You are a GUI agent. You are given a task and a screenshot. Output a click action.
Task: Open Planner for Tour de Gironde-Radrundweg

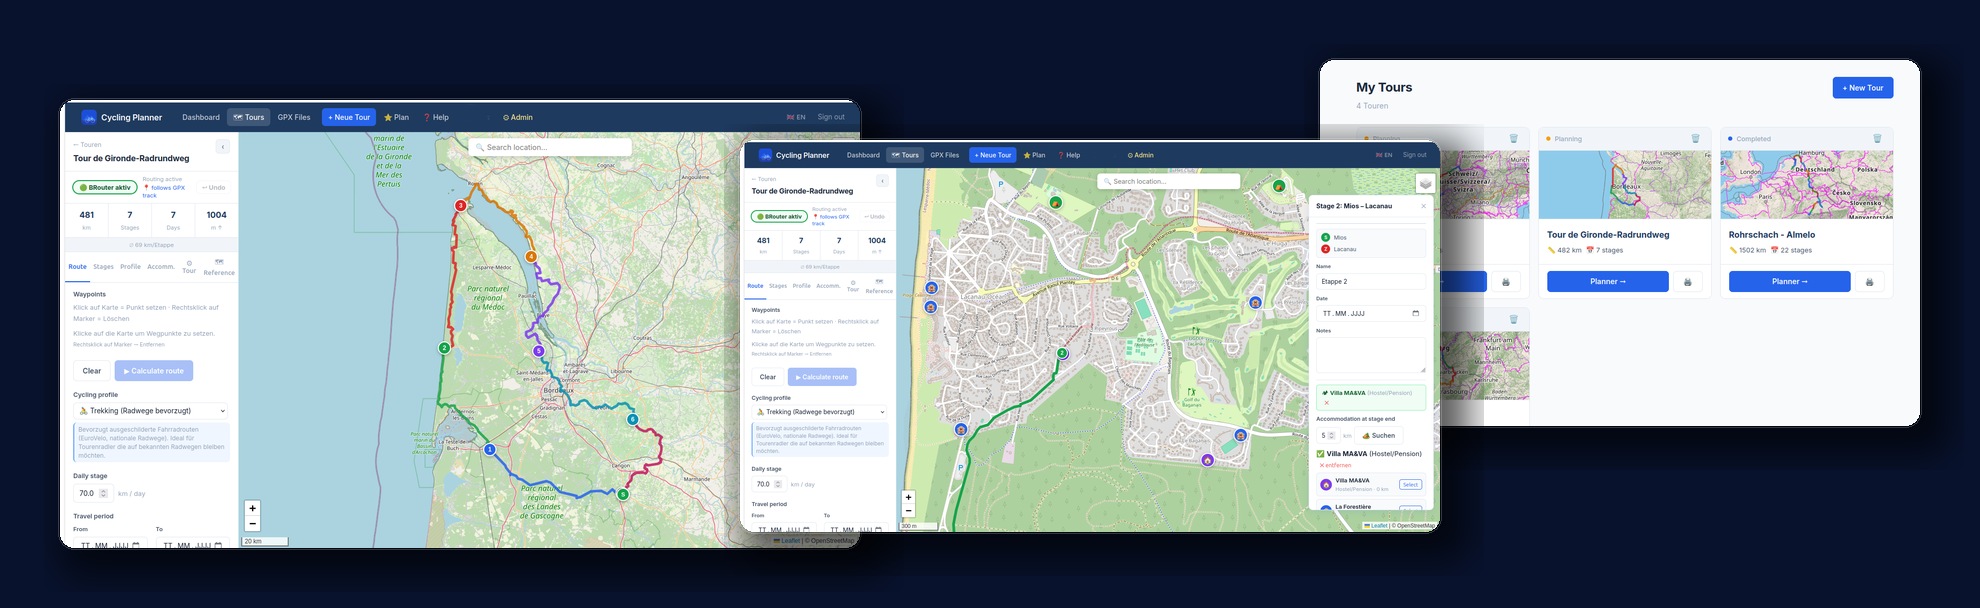(1608, 282)
